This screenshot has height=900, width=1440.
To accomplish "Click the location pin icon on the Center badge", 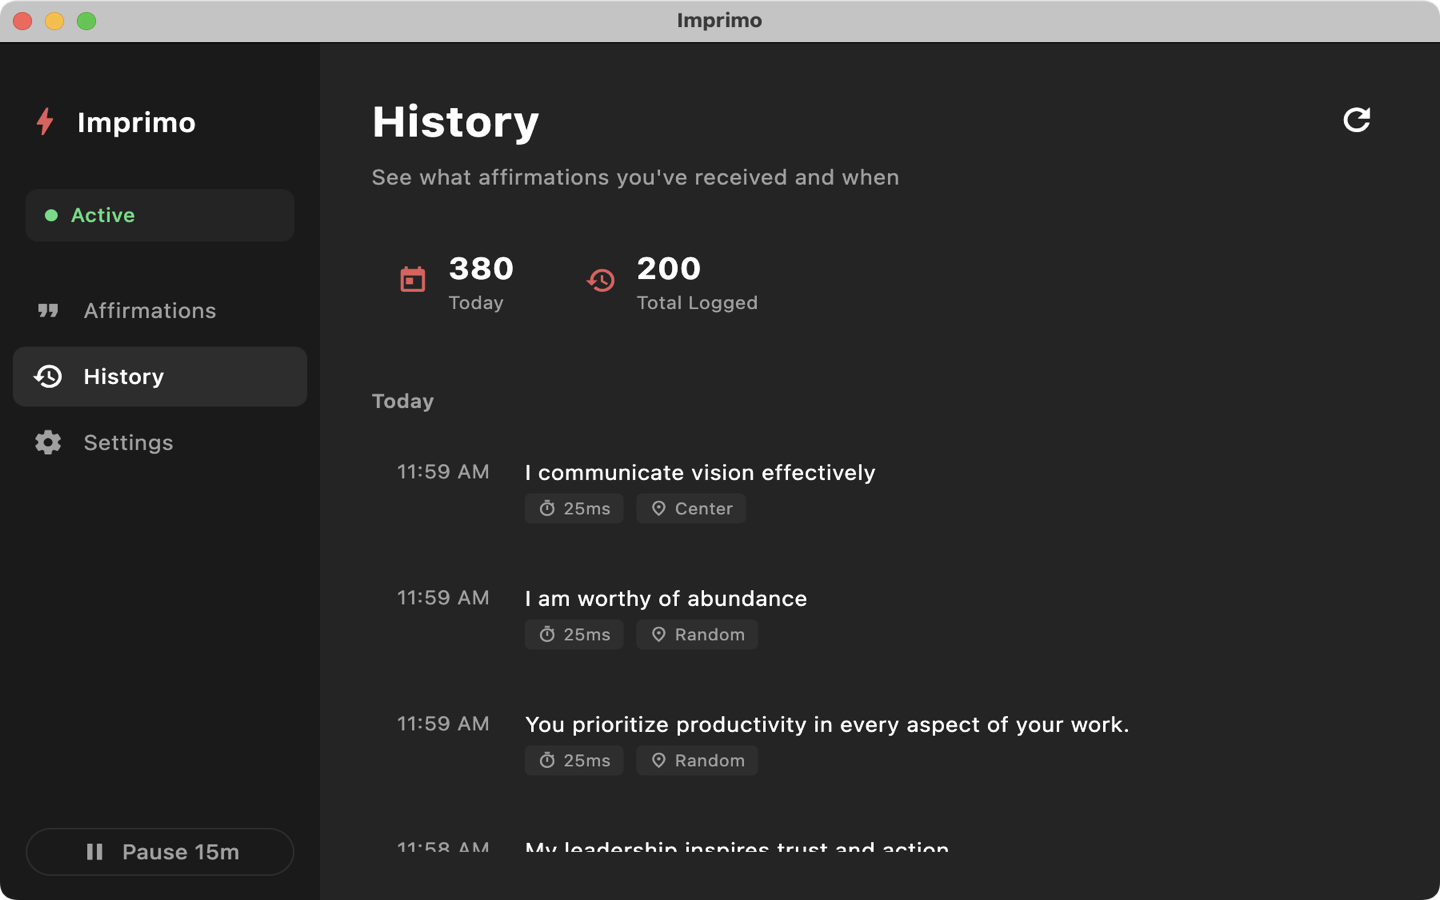I will (659, 508).
